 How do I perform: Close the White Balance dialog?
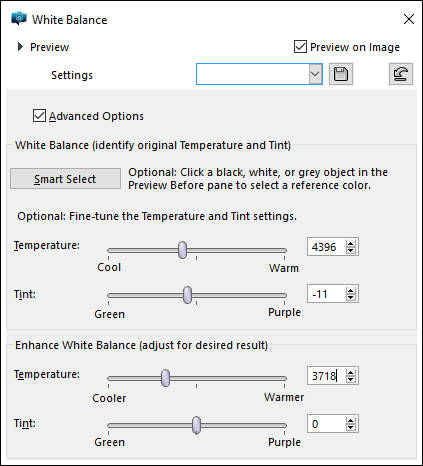point(409,19)
